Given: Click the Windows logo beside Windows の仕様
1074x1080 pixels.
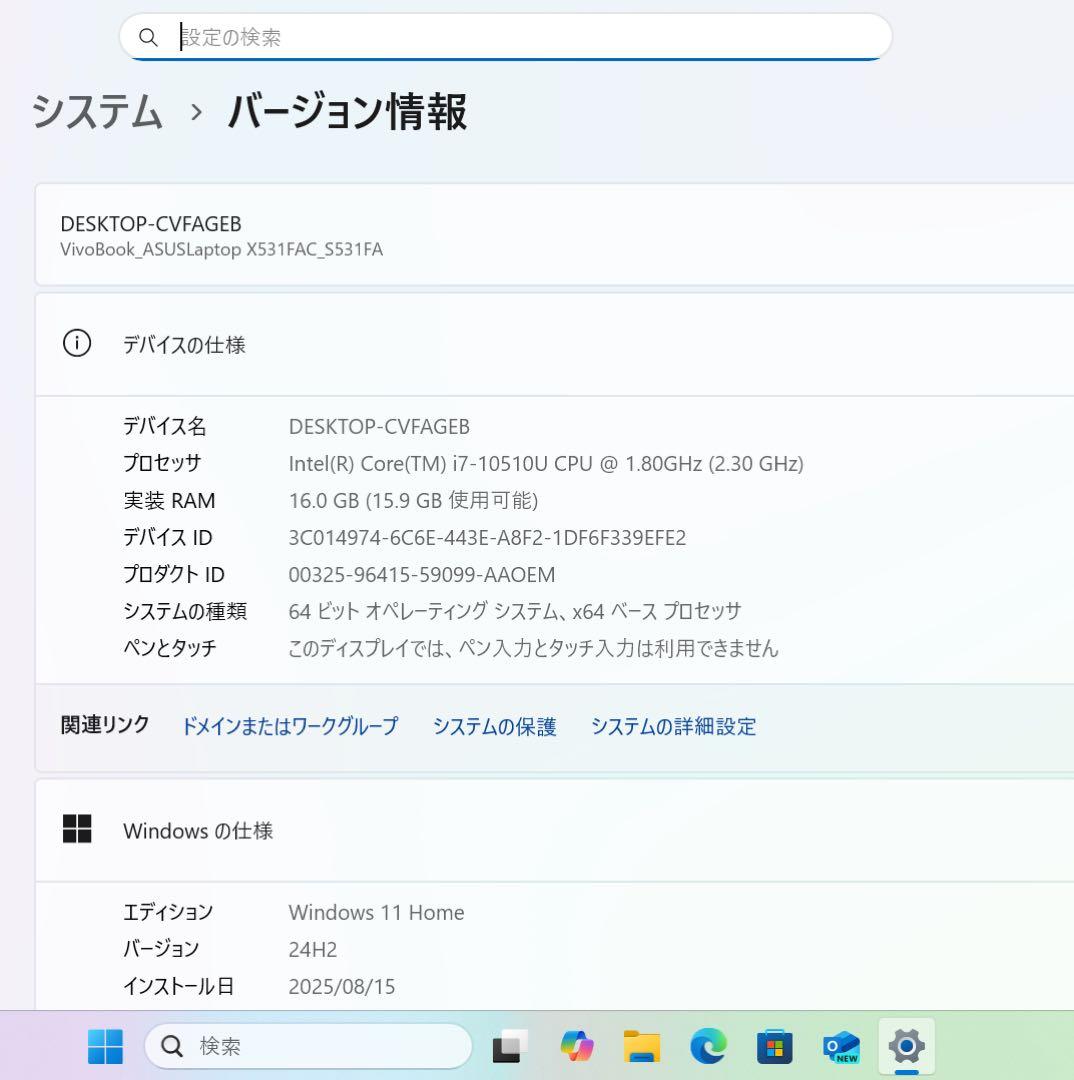Looking at the screenshot, I should (x=77, y=829).
